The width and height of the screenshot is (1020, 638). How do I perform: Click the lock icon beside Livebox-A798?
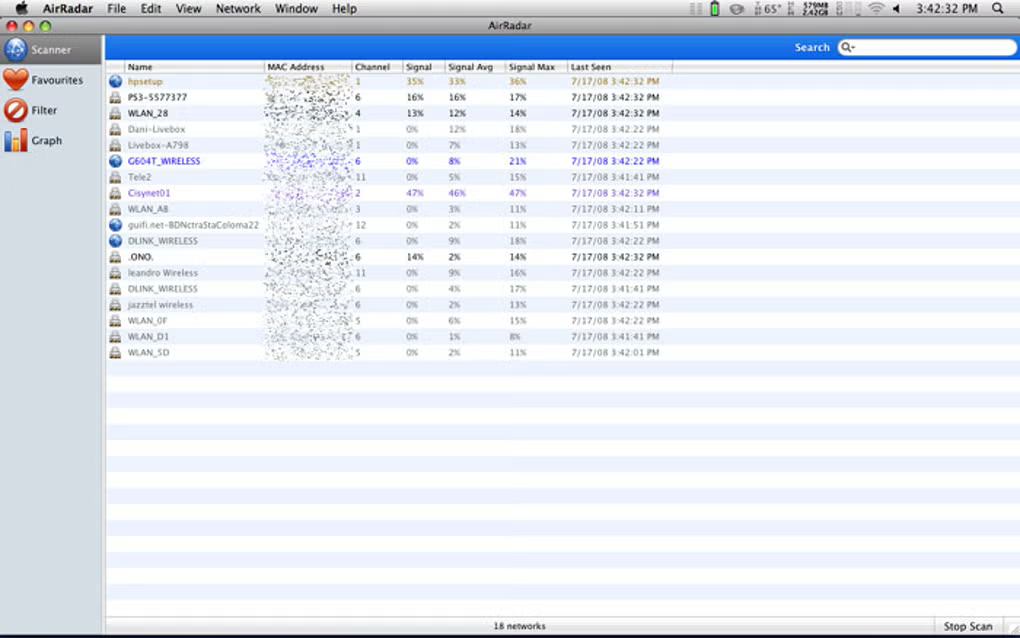(115, 145)
